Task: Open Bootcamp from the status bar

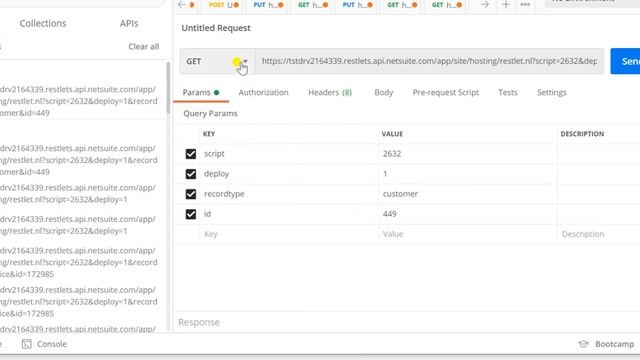Action: (606, 344)
